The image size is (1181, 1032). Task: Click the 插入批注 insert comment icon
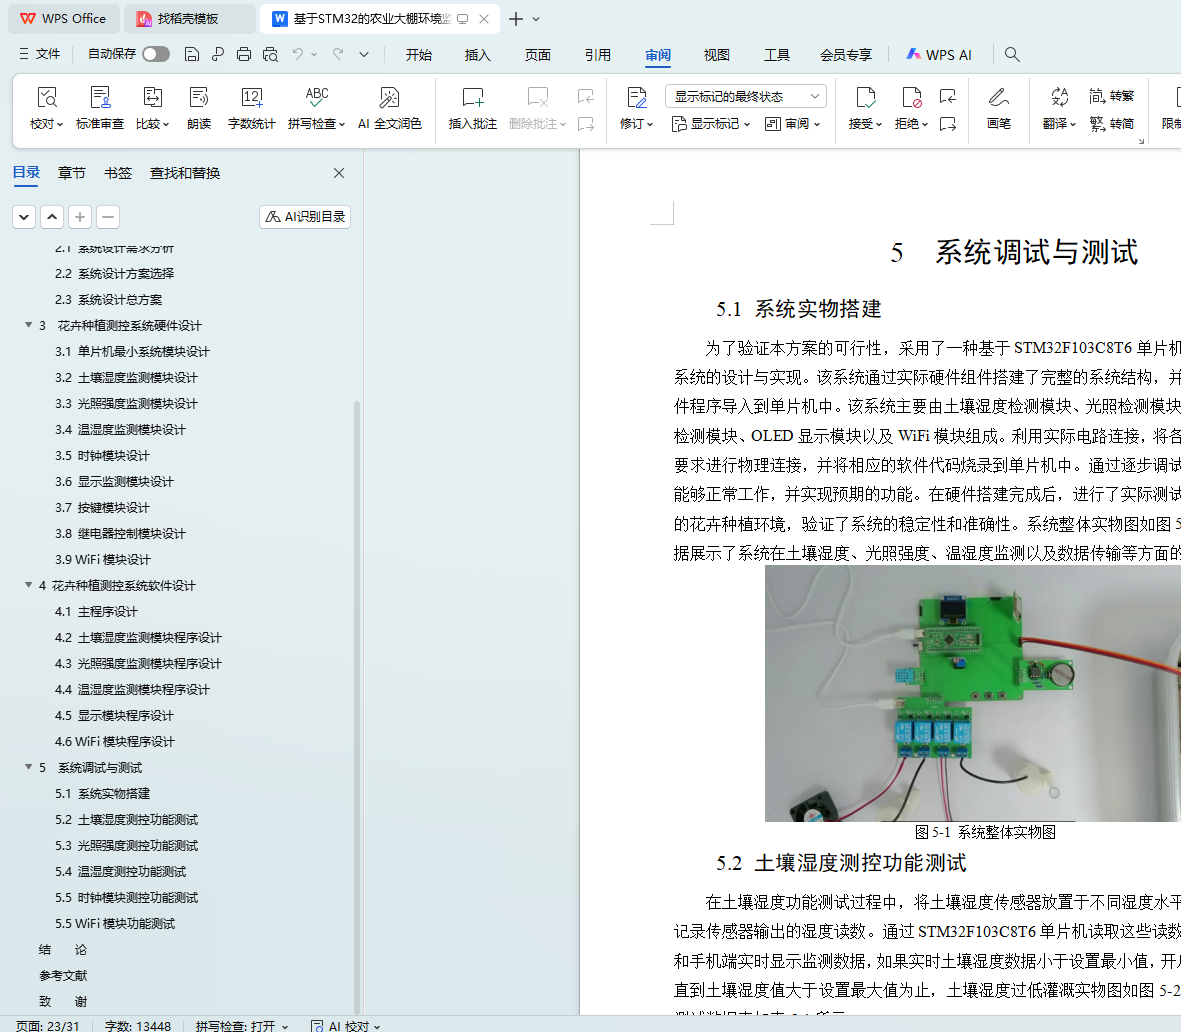[472, 98]
